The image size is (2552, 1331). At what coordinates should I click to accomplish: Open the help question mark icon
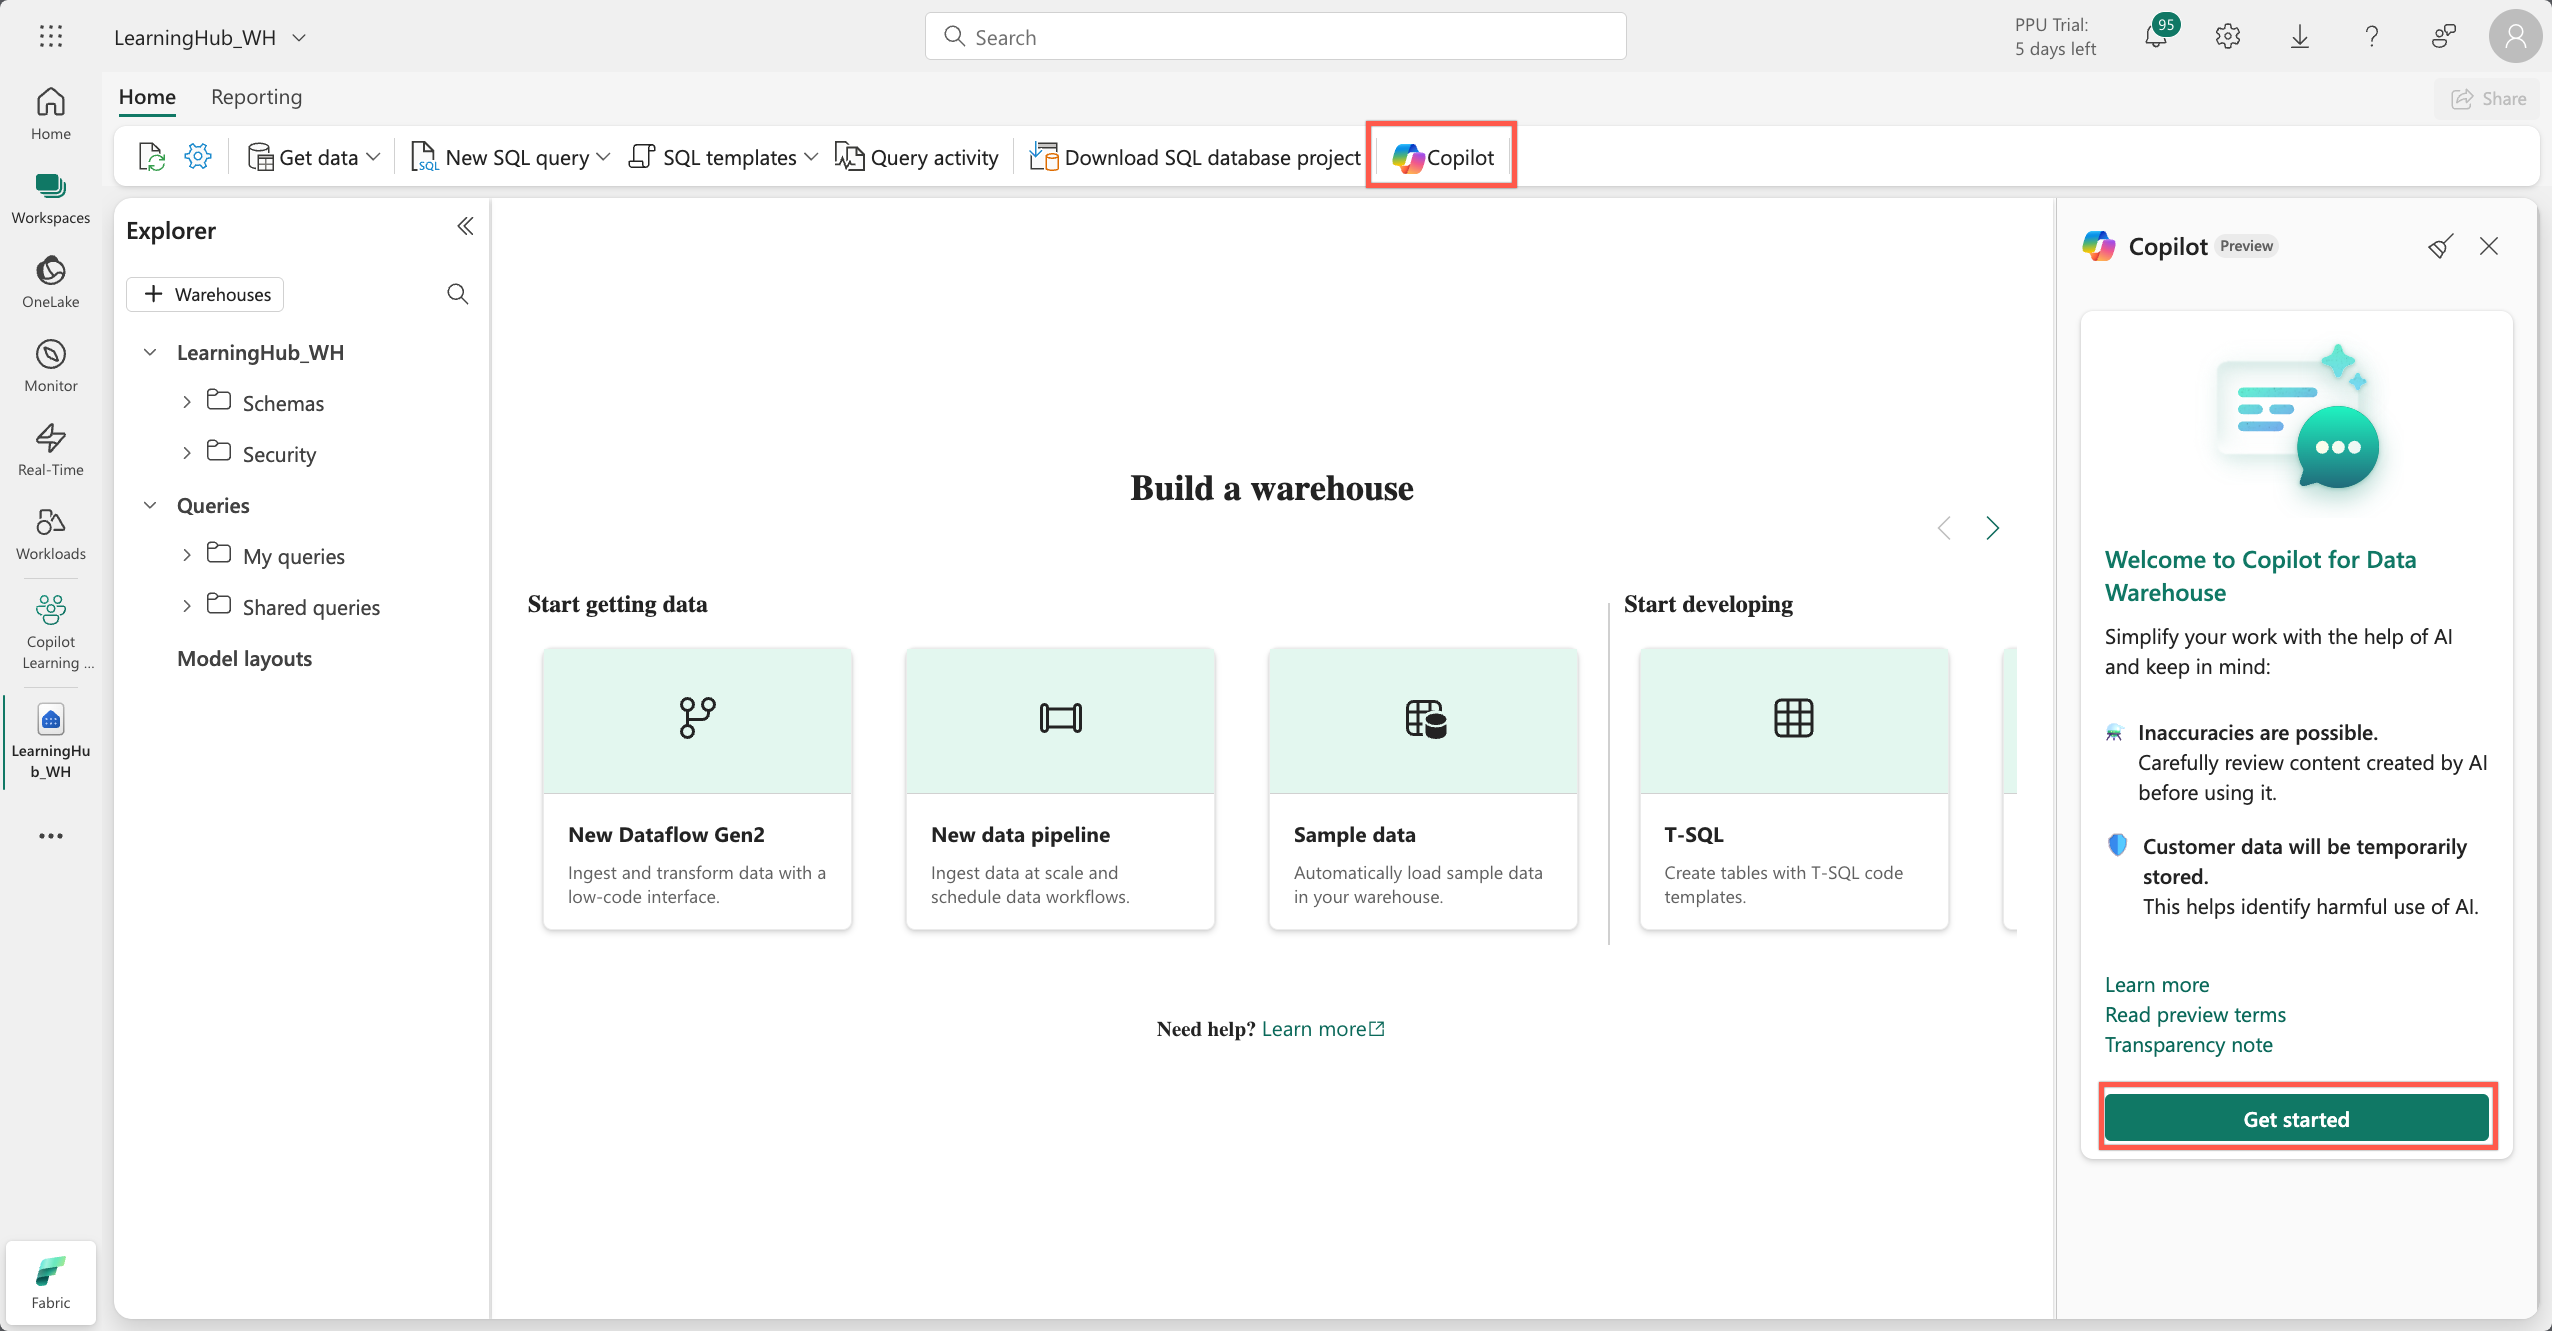[x=2372, y=37]
